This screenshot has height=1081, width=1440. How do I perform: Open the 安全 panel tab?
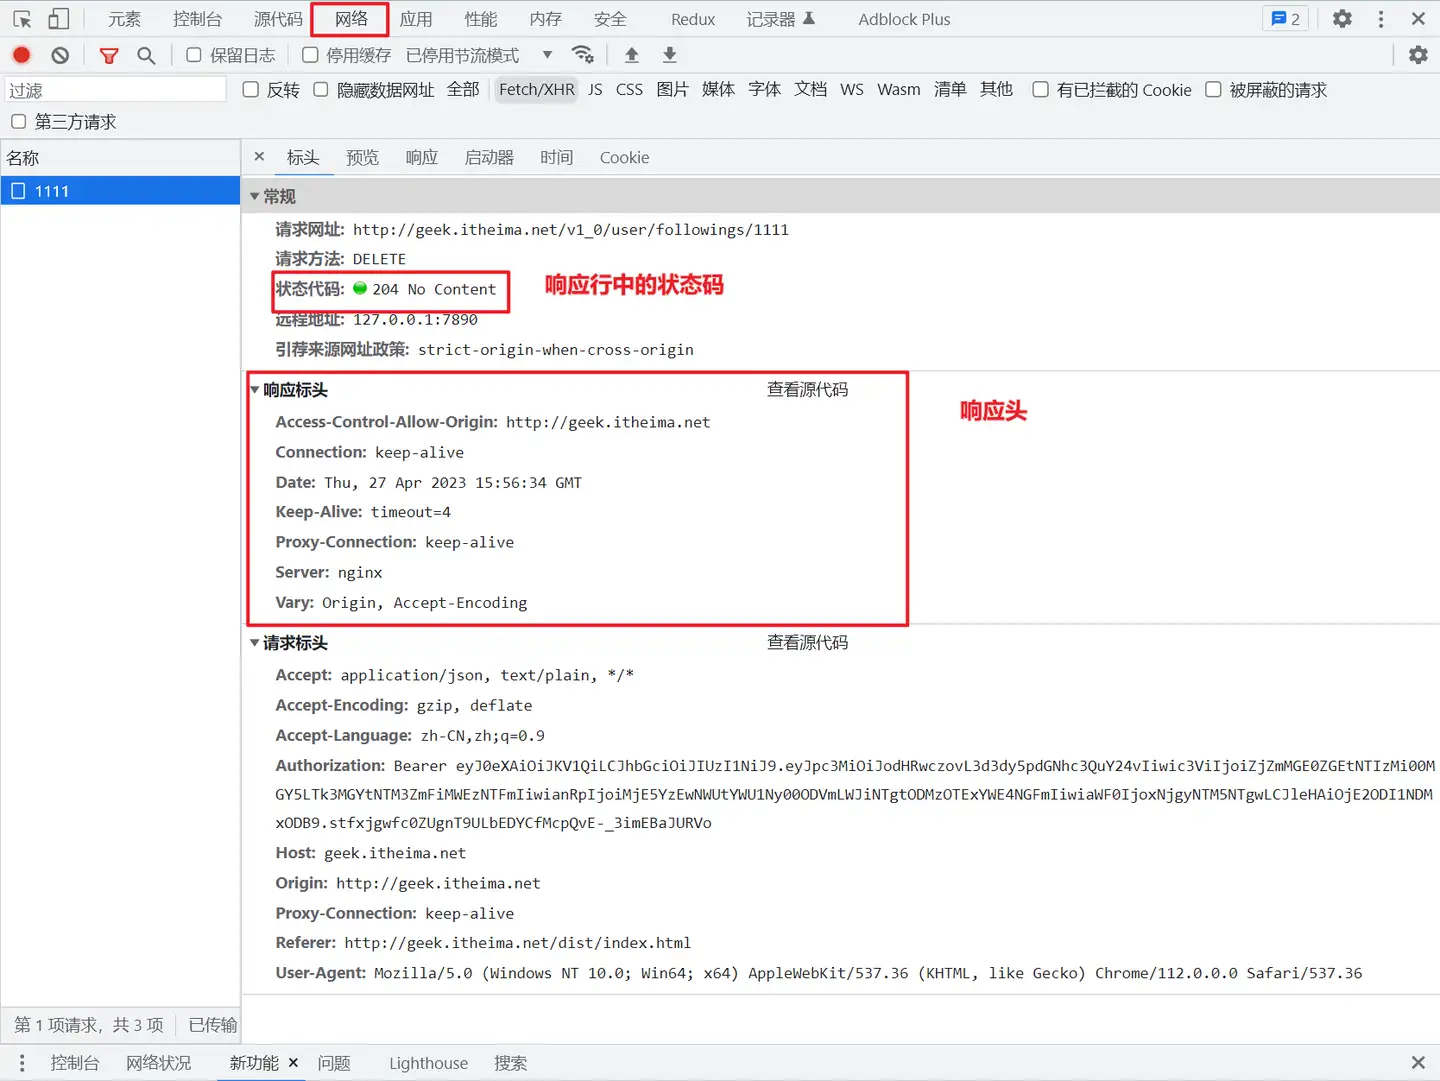pyautogui.click(x=610, y=19)
